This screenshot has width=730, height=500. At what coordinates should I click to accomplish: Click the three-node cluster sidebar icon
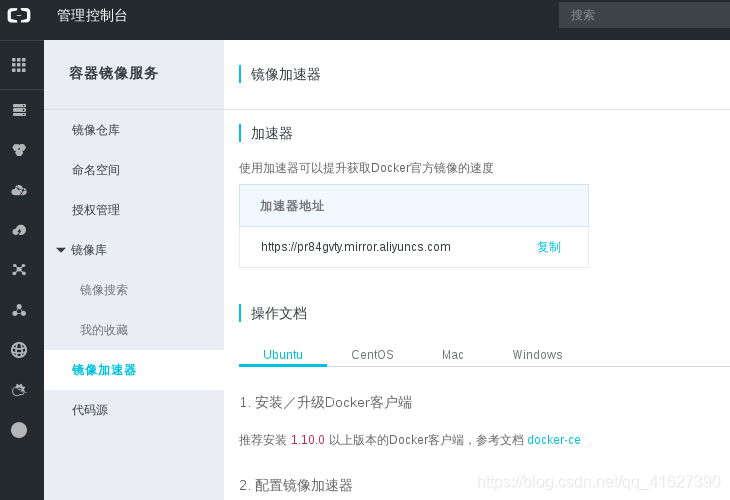19,310
